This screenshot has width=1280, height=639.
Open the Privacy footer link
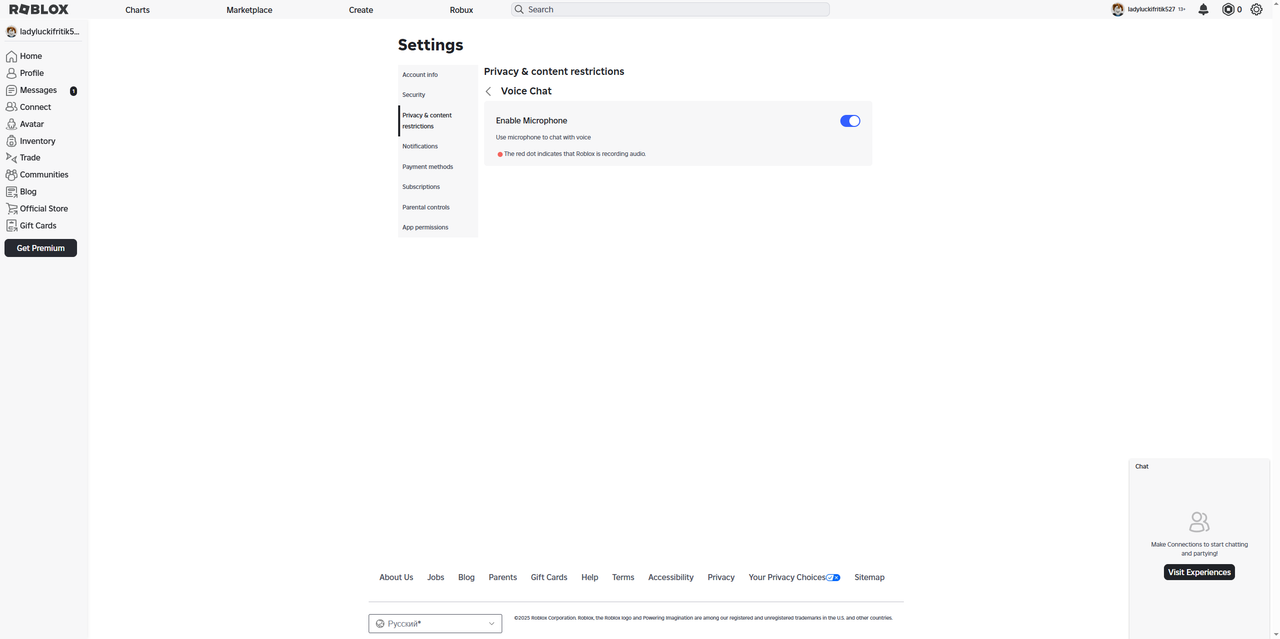[721, 577]
